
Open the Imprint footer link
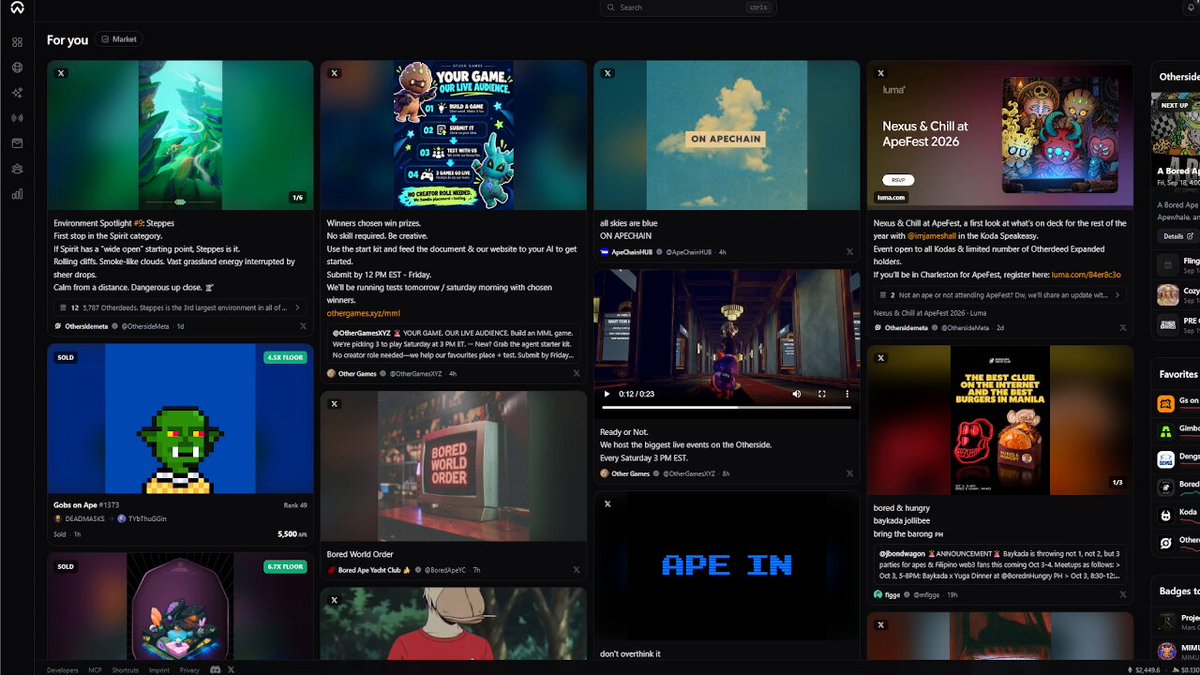(160, 670)
